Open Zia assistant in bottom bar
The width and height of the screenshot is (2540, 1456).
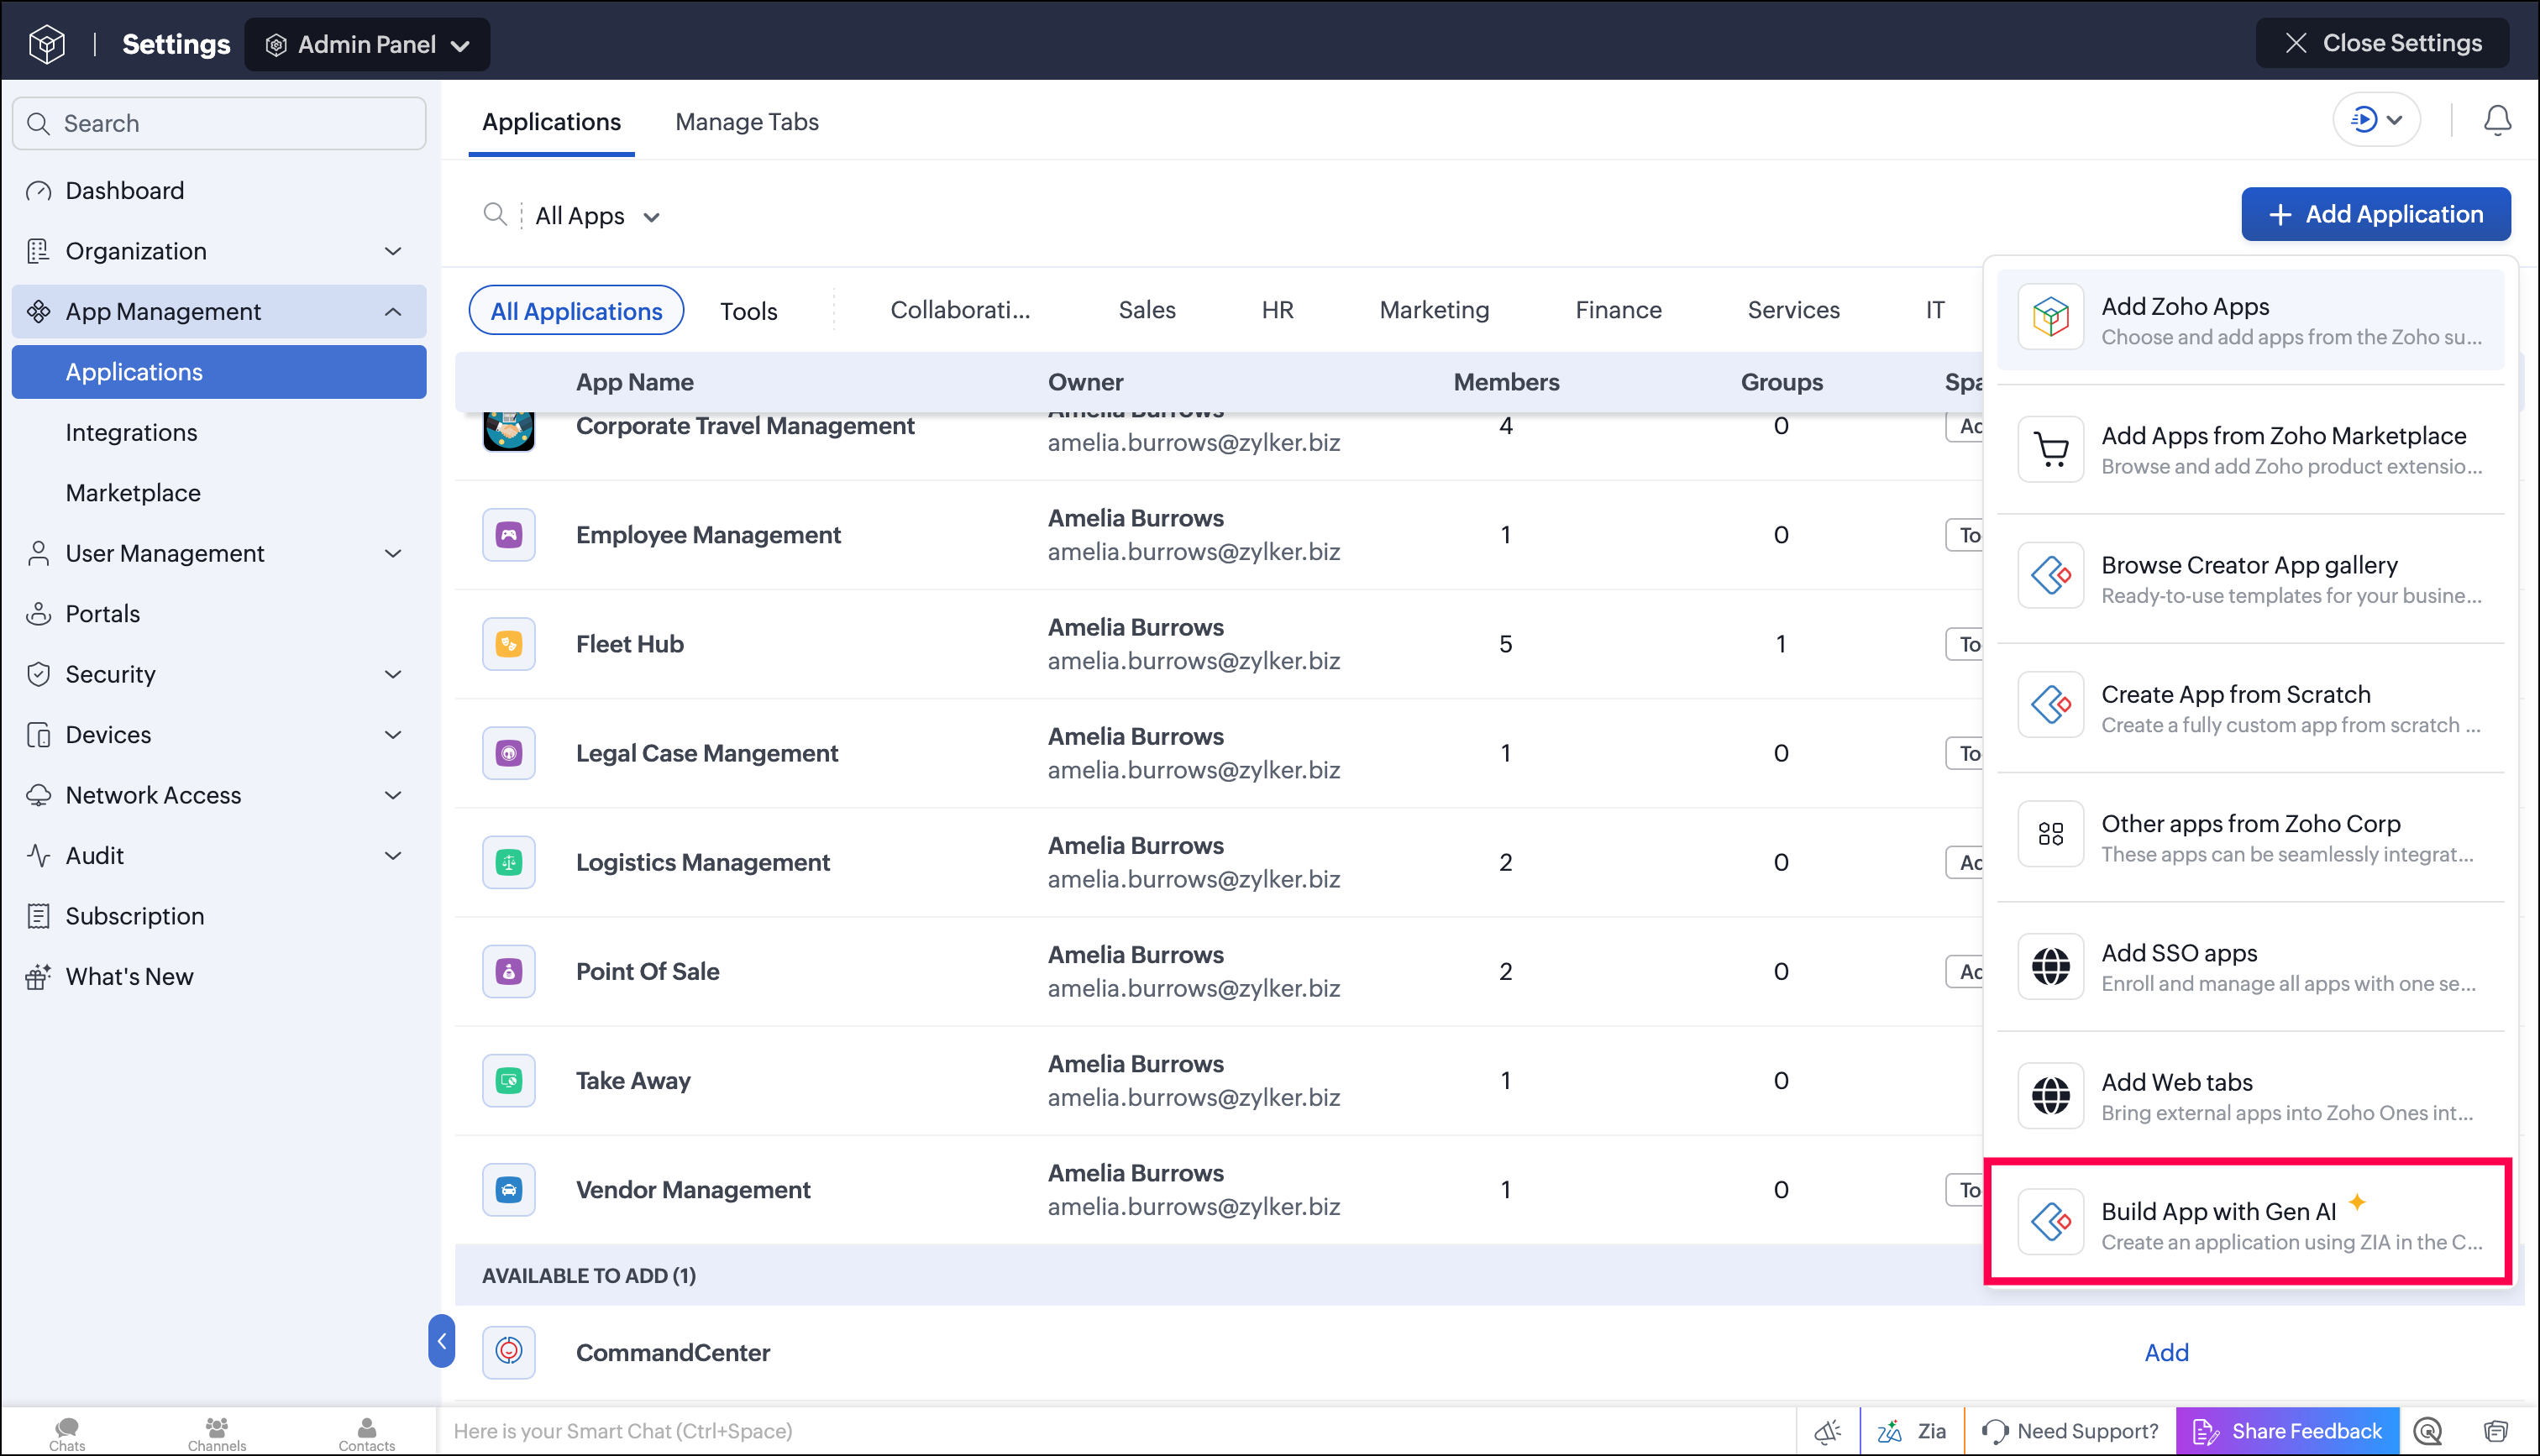click(x=1911, y=1431)
